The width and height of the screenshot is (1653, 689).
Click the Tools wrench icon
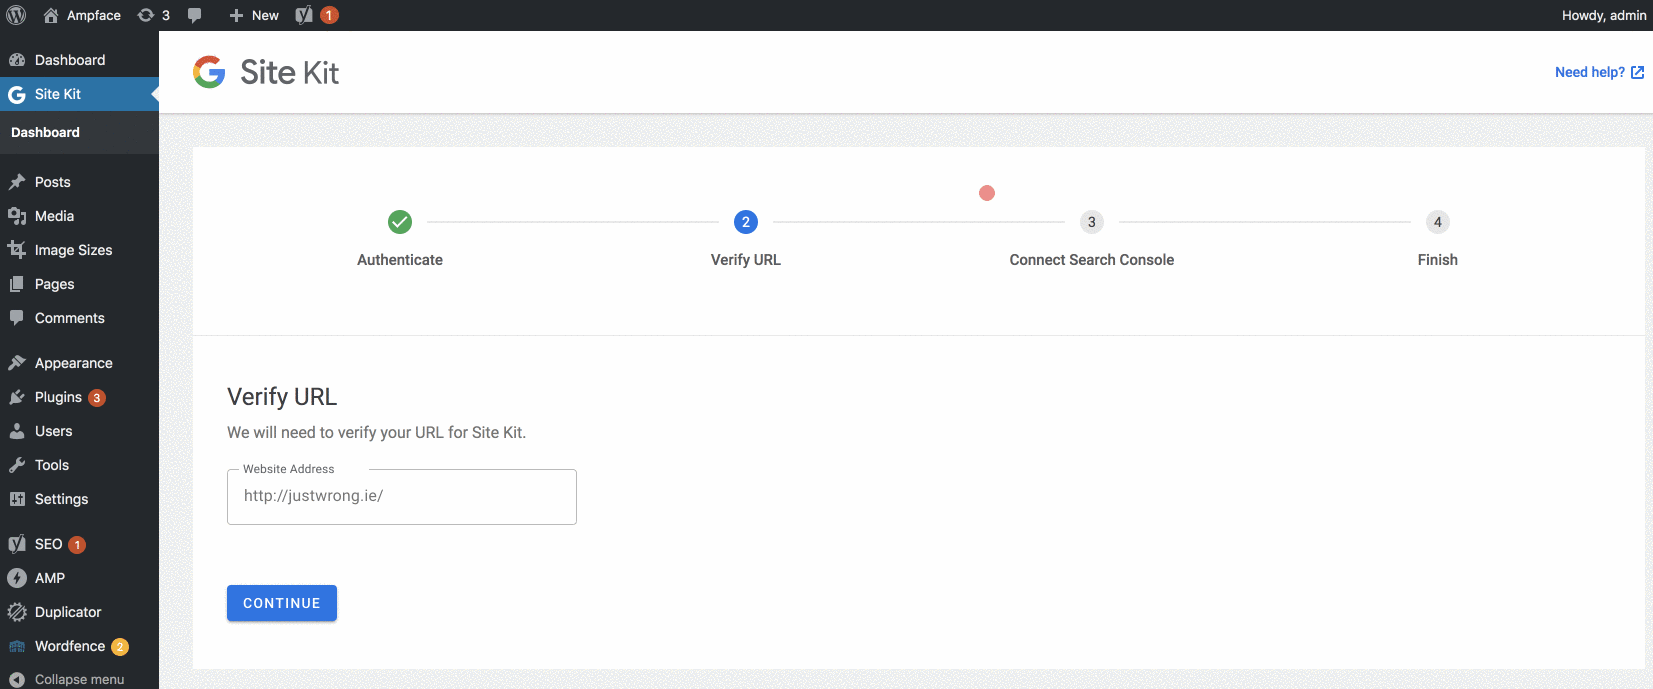pyautogui.click(x=17, y=465)
